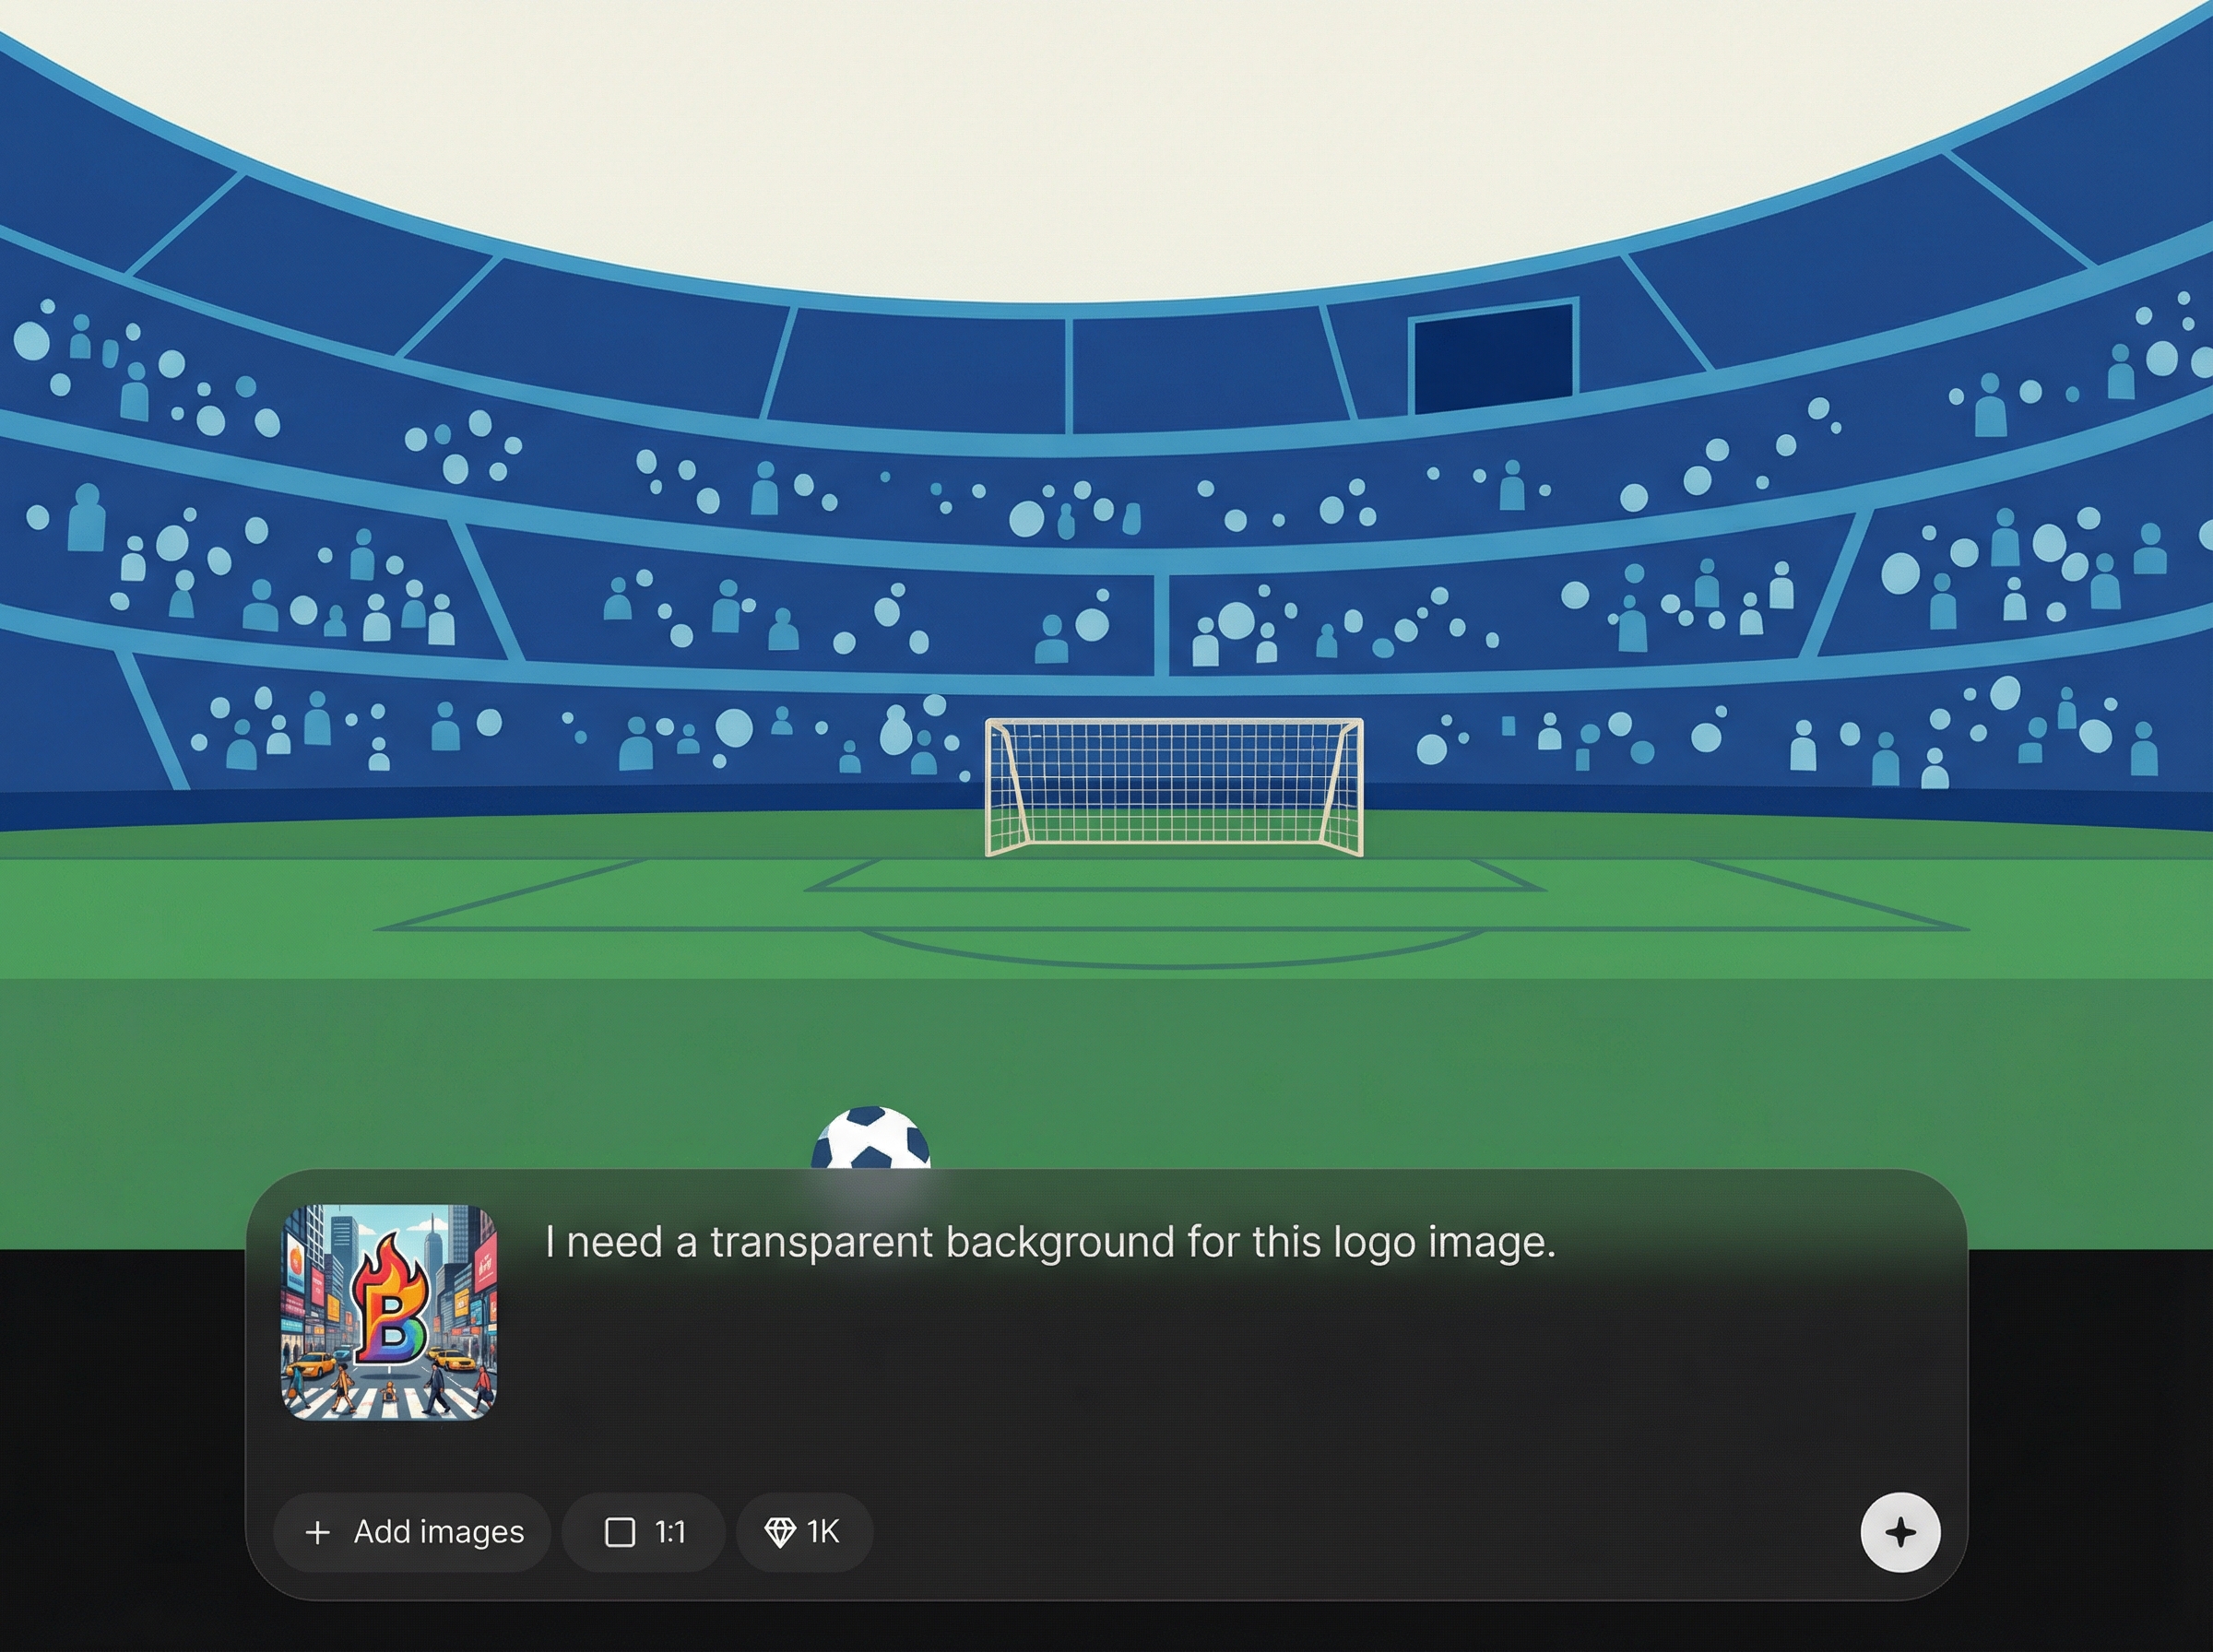2213x1652 pixels.
Task: Open the attached logo image thumbnail
Action: (389, 1312)
